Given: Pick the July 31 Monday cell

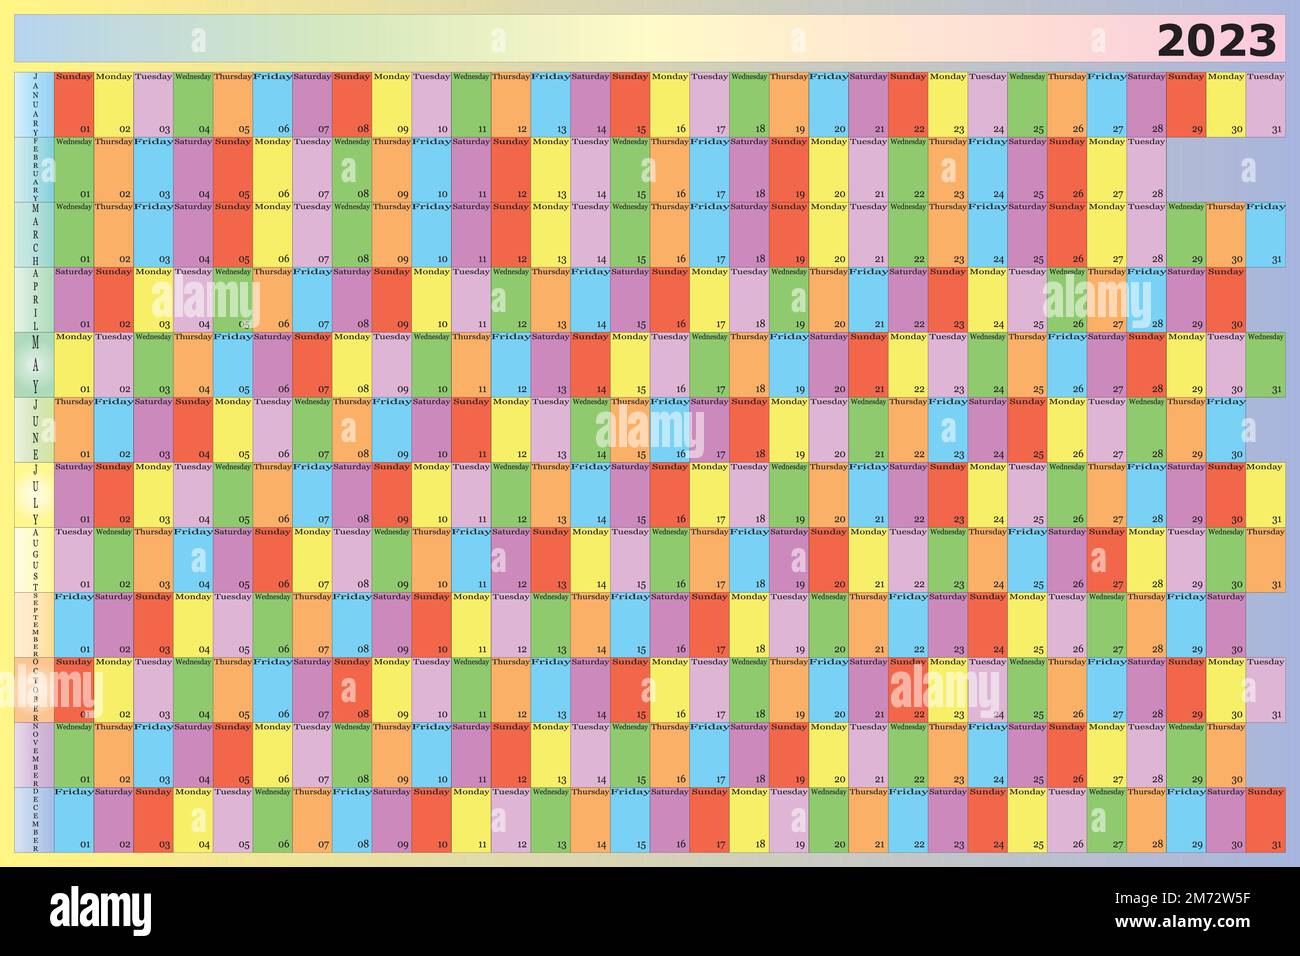Looking at the screenshot, I should [x=1266, y=494].
